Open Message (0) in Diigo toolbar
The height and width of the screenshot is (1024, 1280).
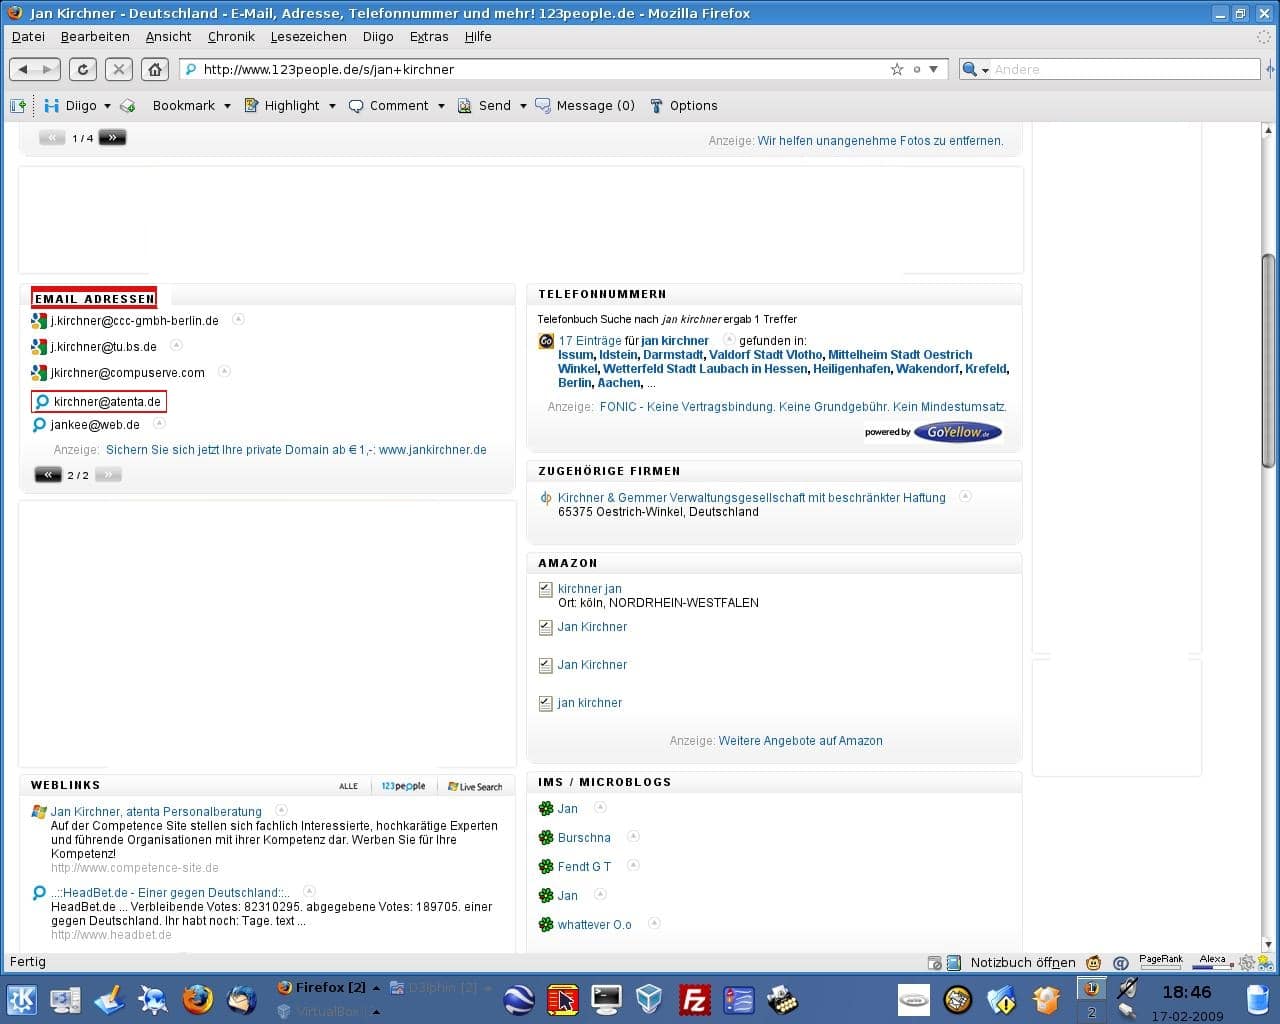pyautogui.click(x=585, y=105)
